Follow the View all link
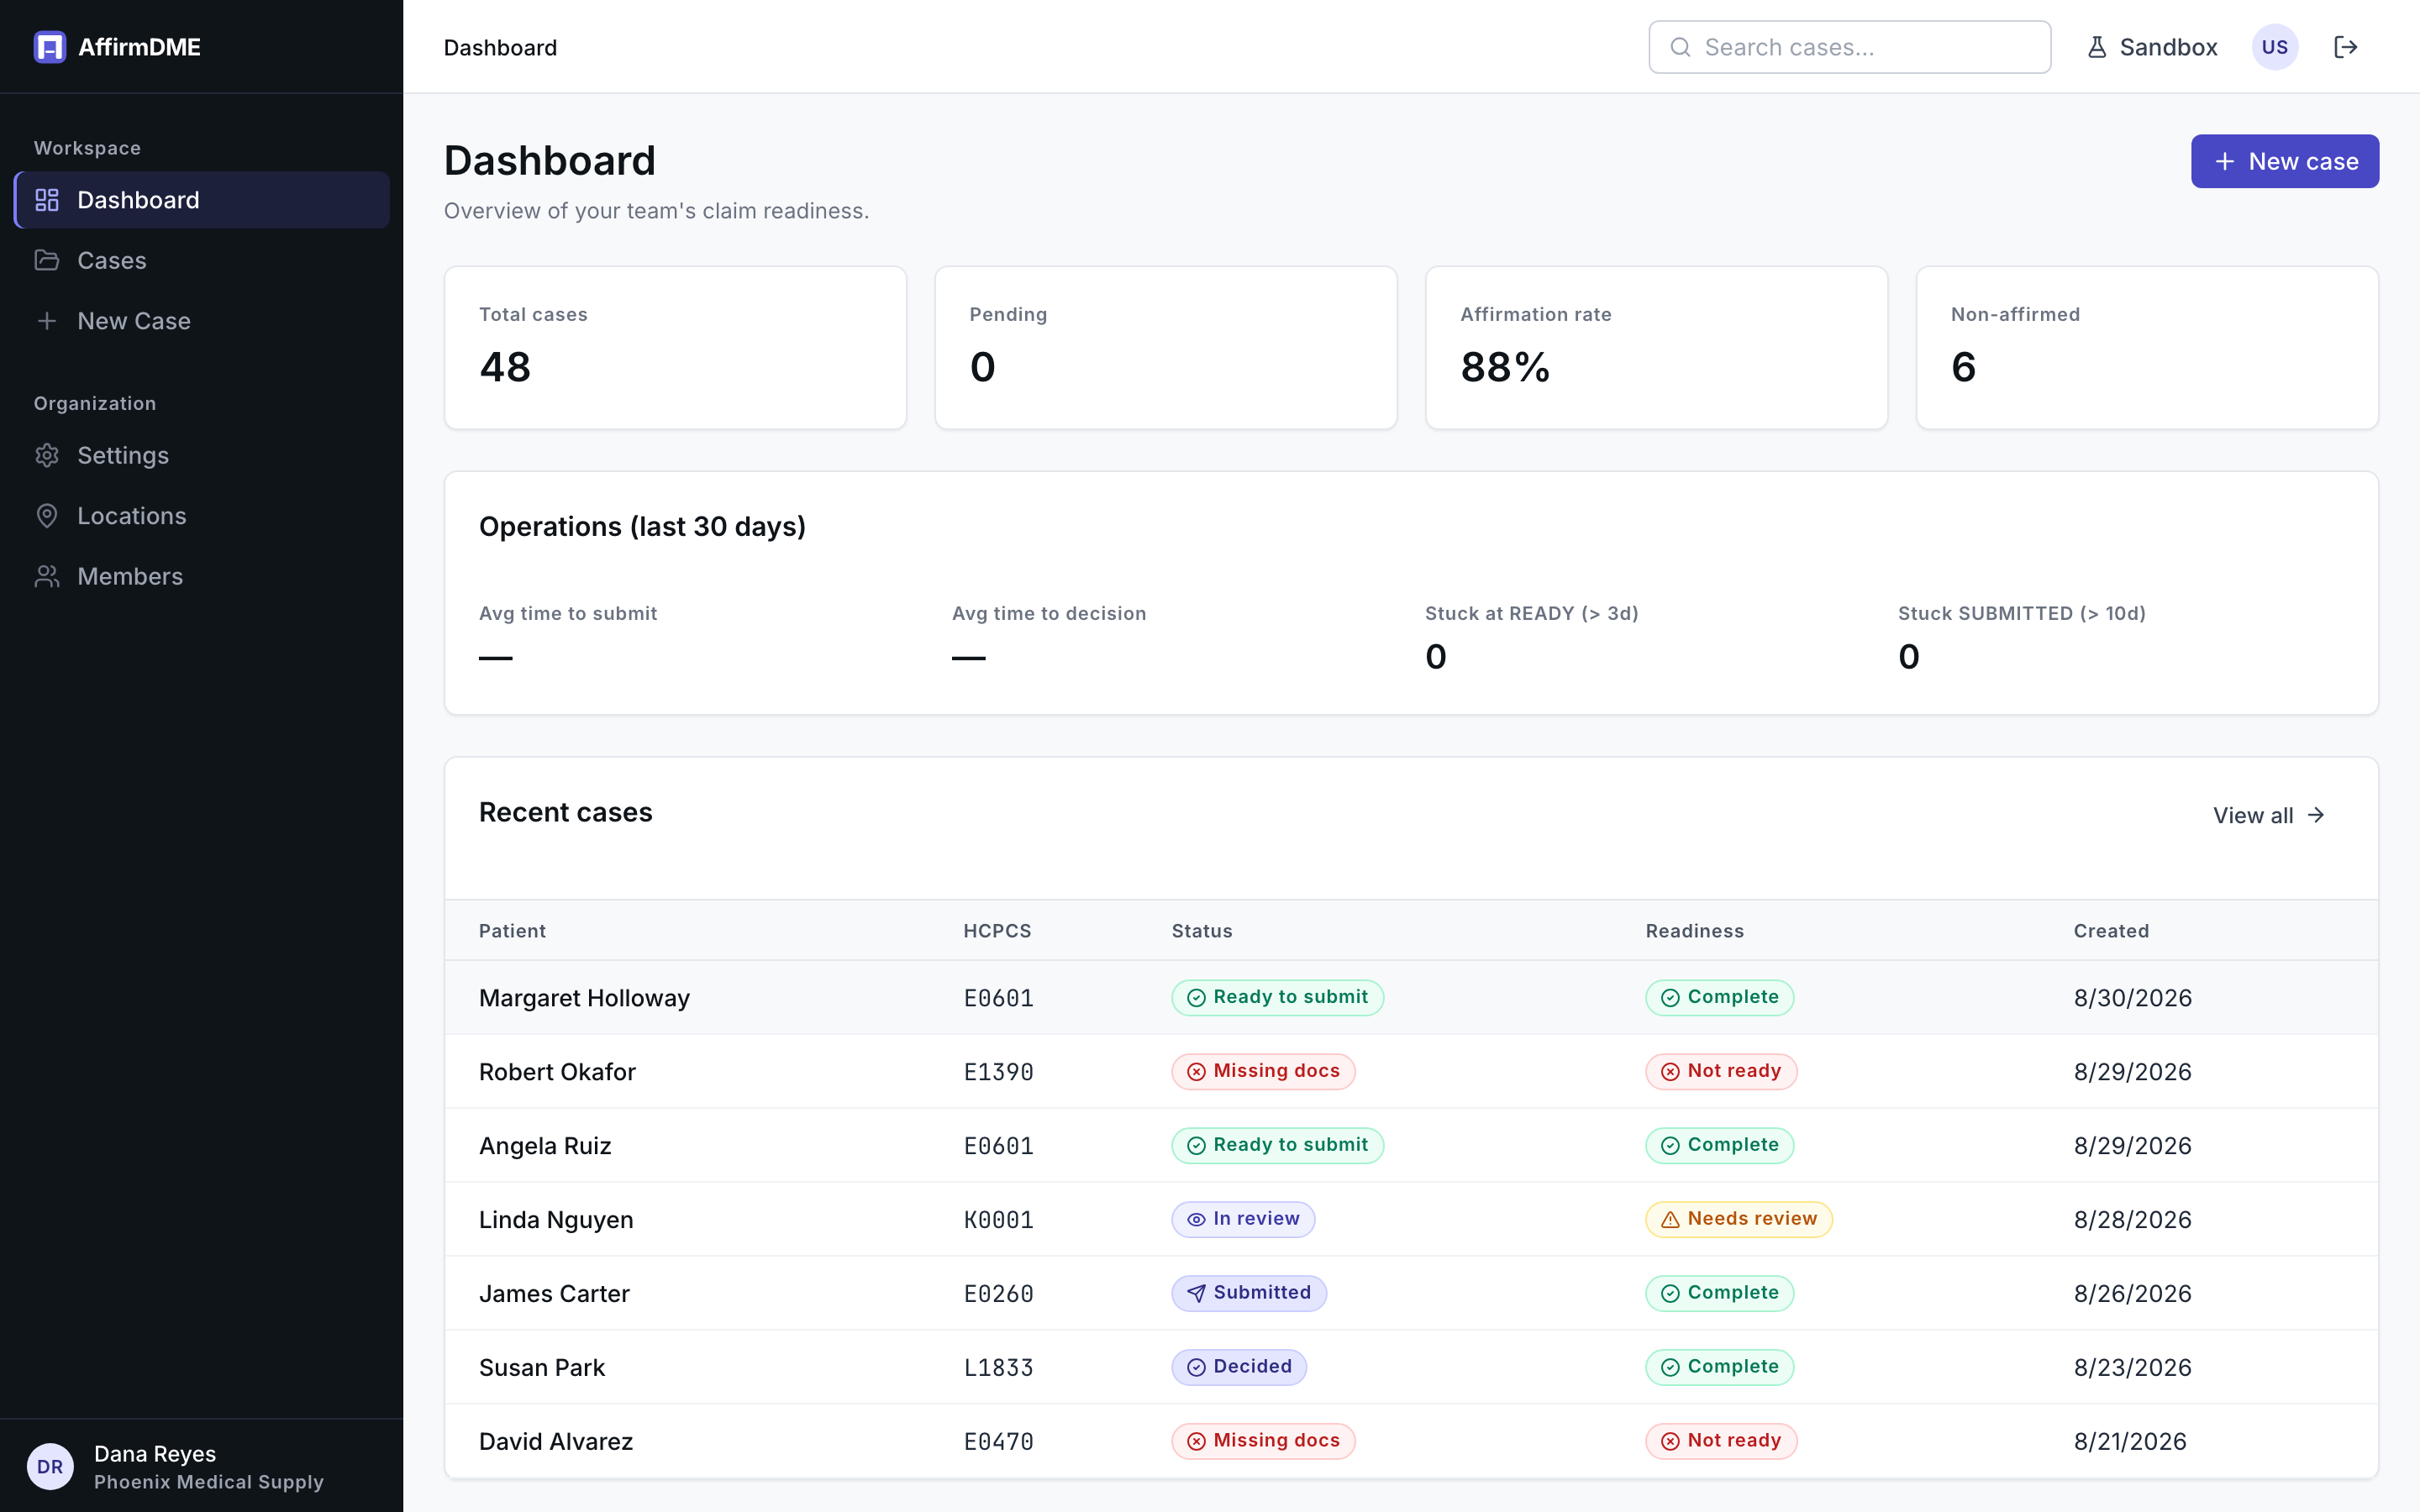The height and width of the screenshot is (1512, 2420). [x=2268, y=815]
